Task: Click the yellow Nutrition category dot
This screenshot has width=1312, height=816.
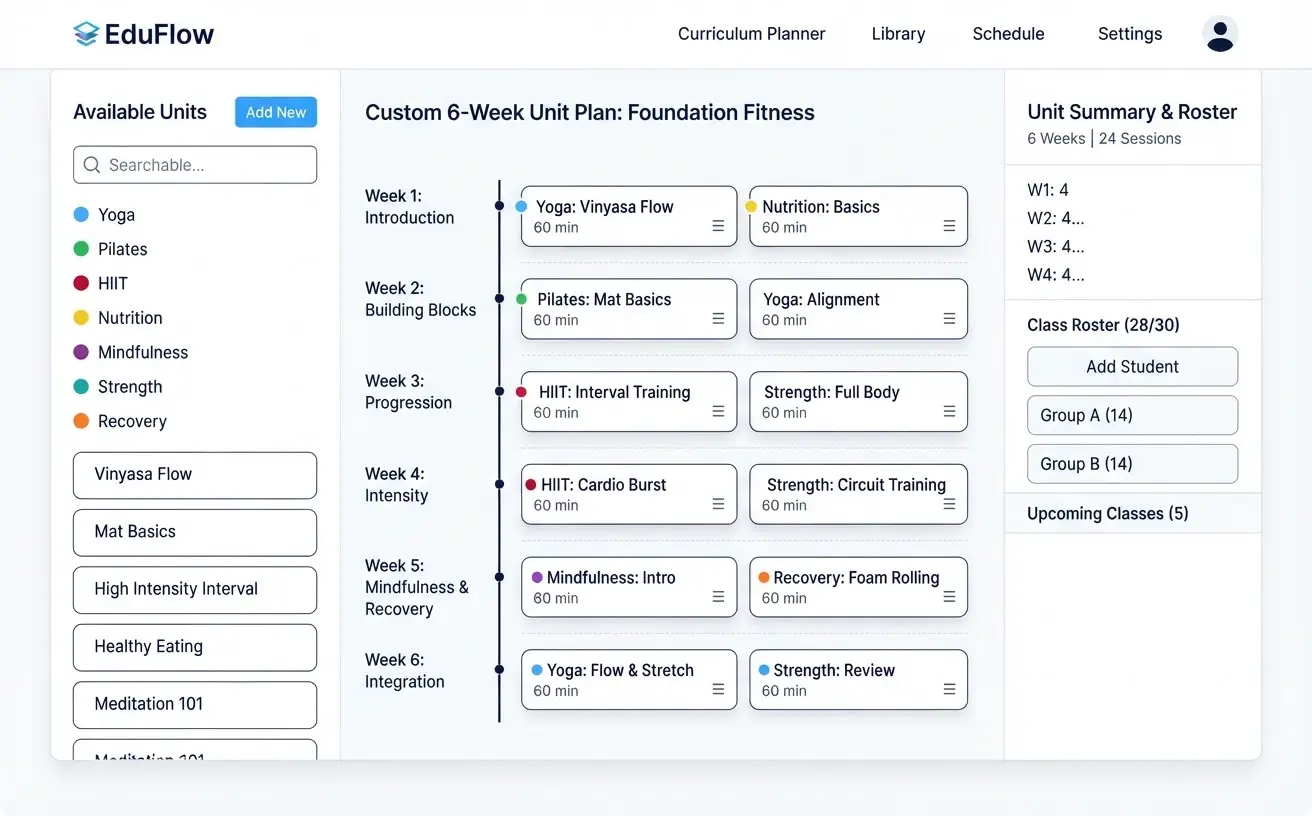Action: pos(81,318)
